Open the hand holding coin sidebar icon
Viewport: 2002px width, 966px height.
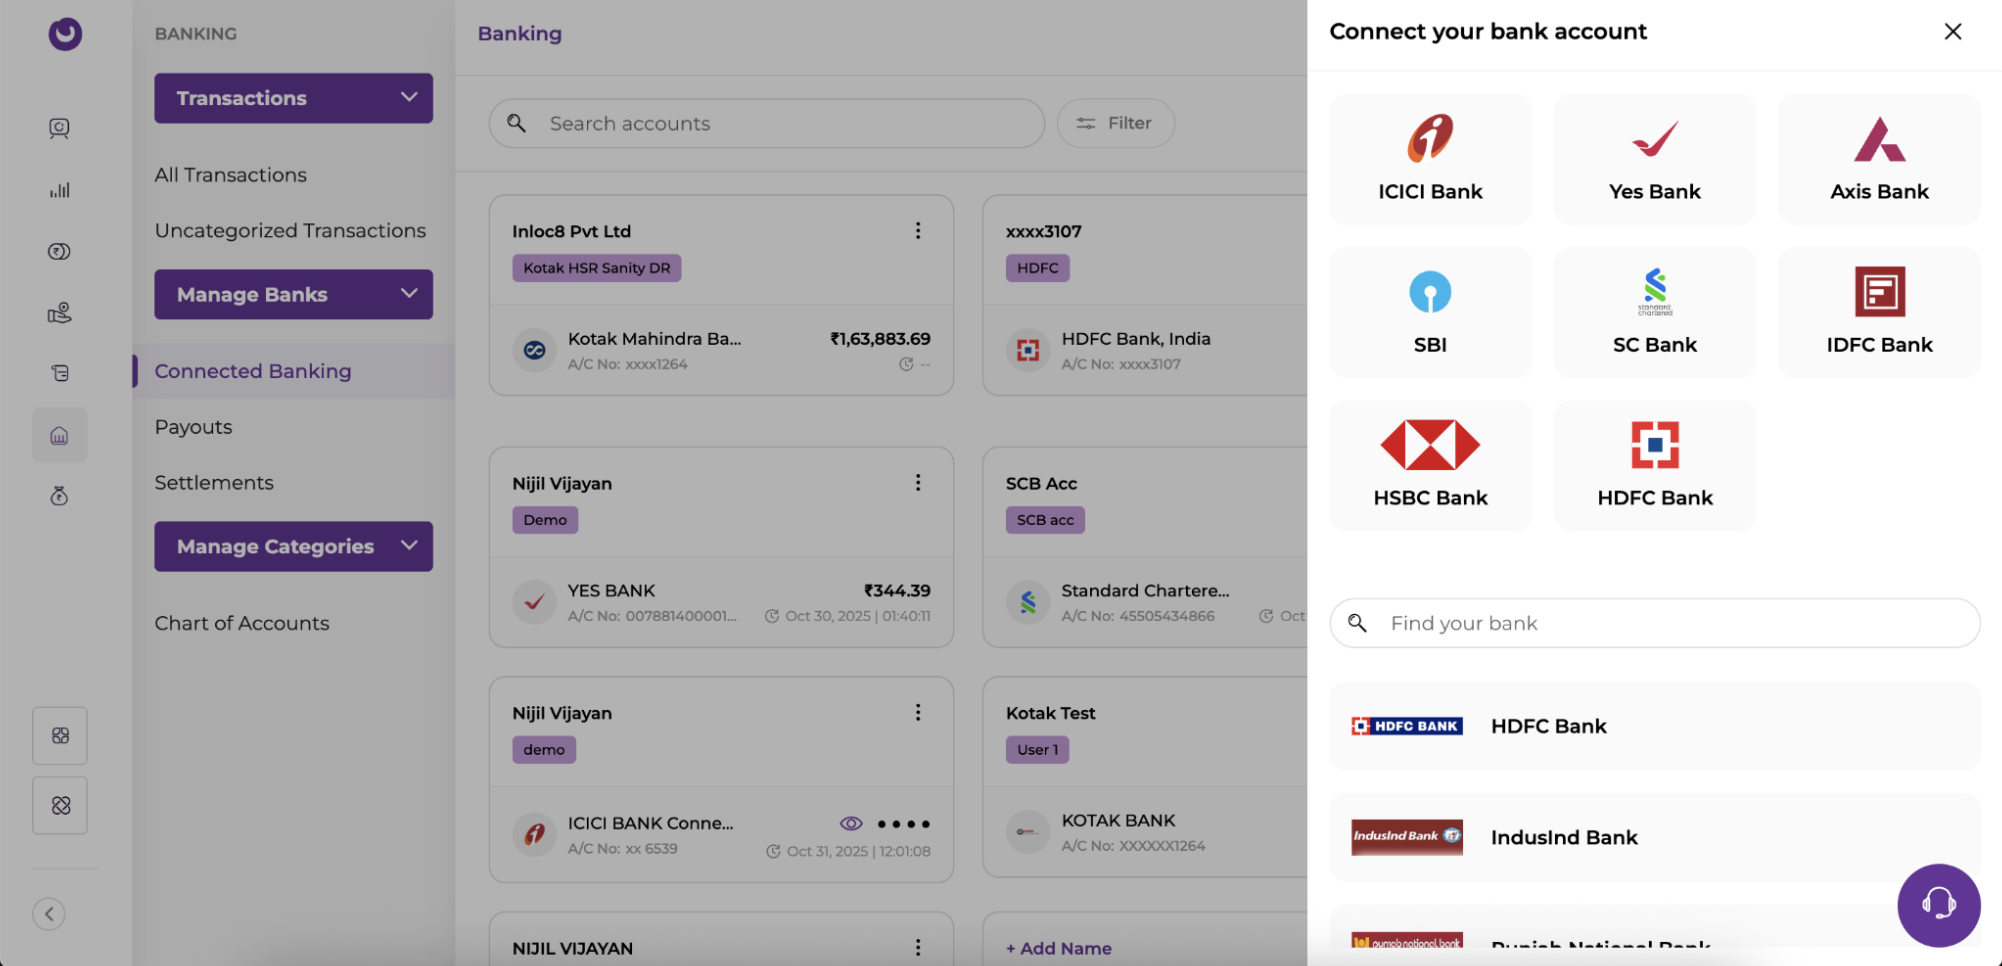[x=60, y=313]
